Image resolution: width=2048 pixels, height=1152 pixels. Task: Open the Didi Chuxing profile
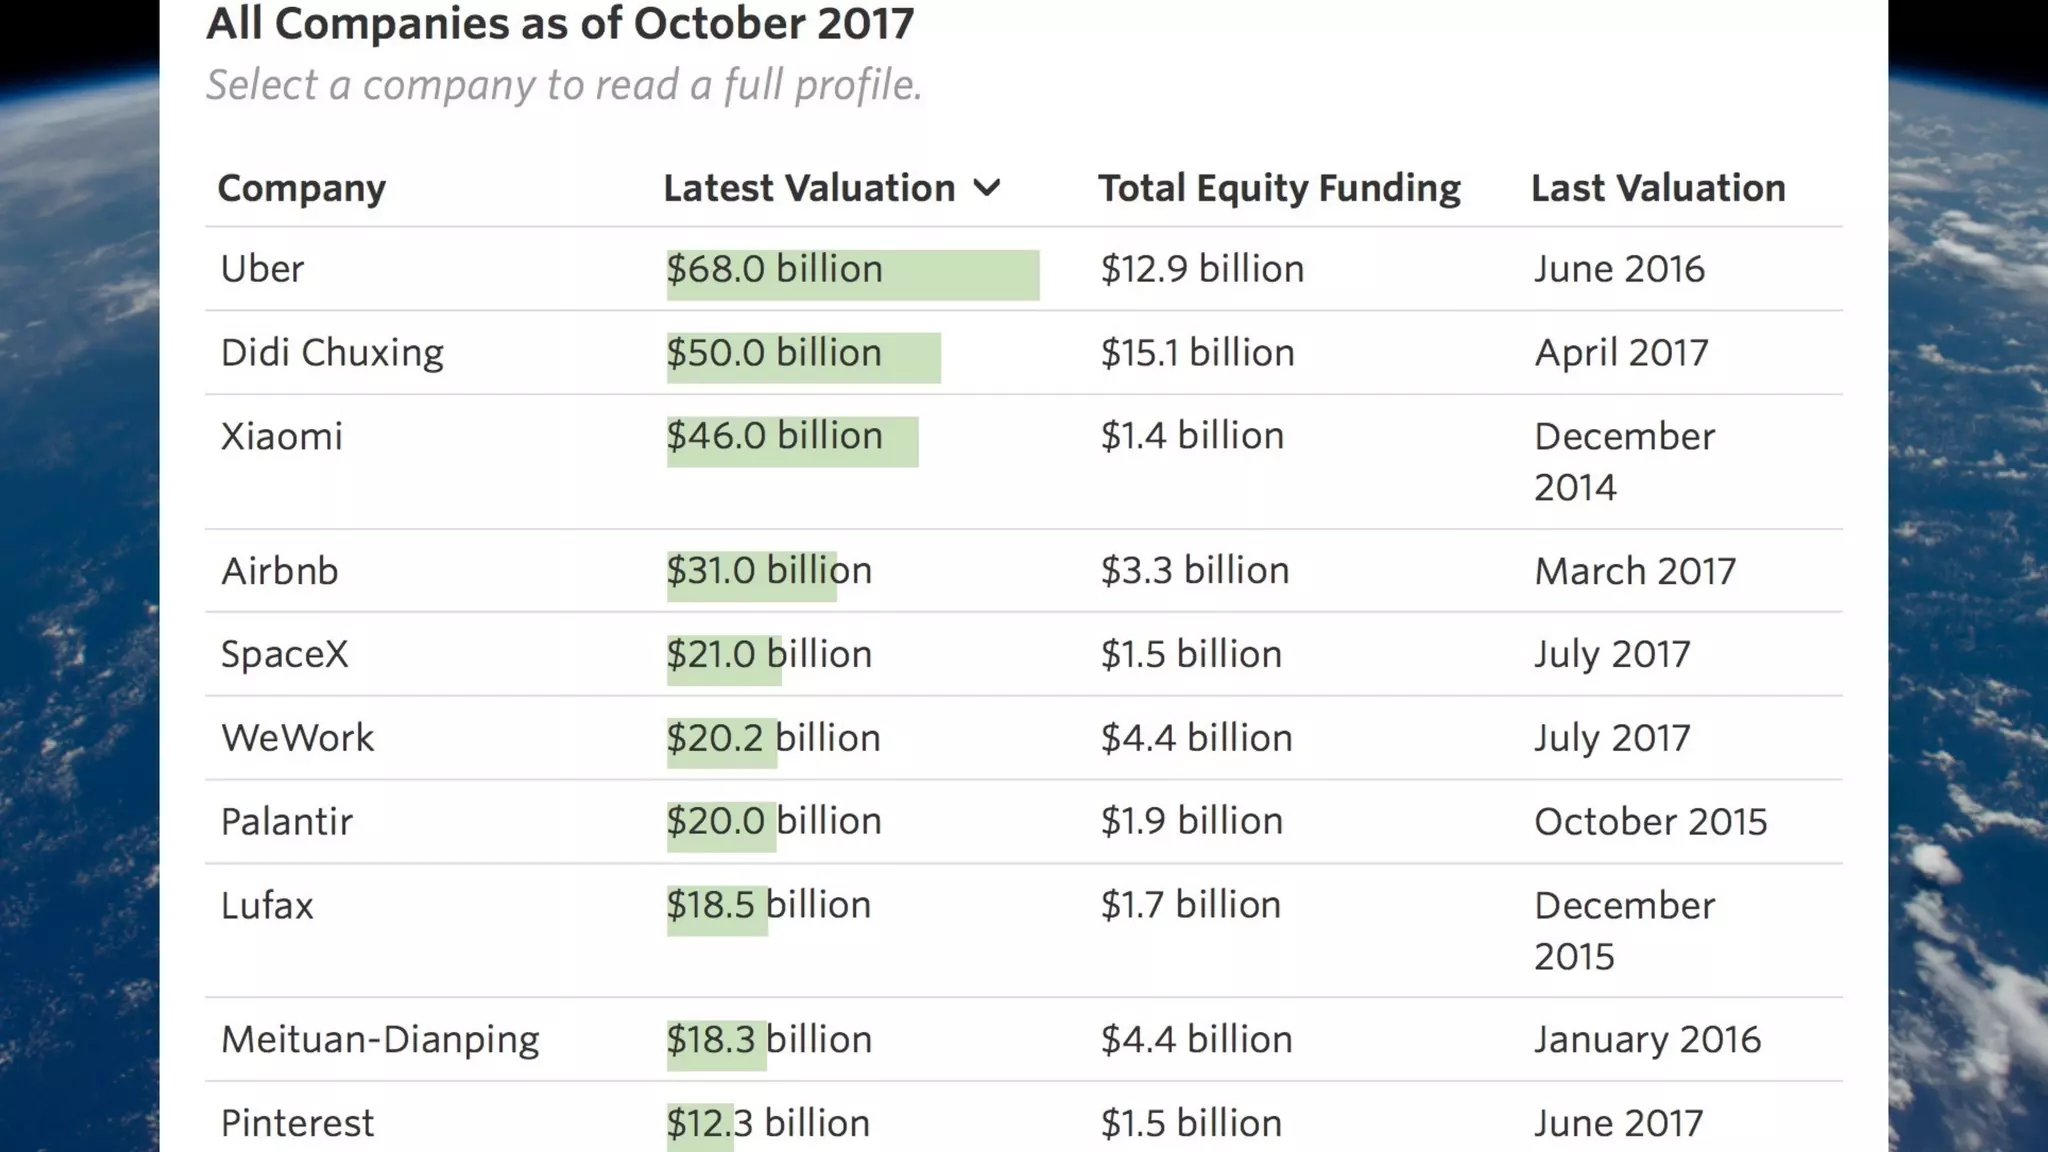point(332,353)
